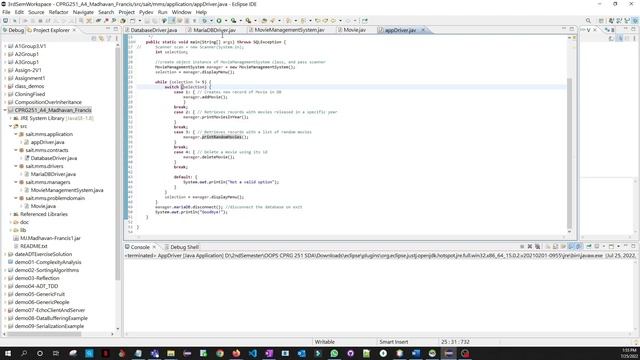Open Visual Studio Code from taskbar
640x360 pixels.
(x=253, y=353)
